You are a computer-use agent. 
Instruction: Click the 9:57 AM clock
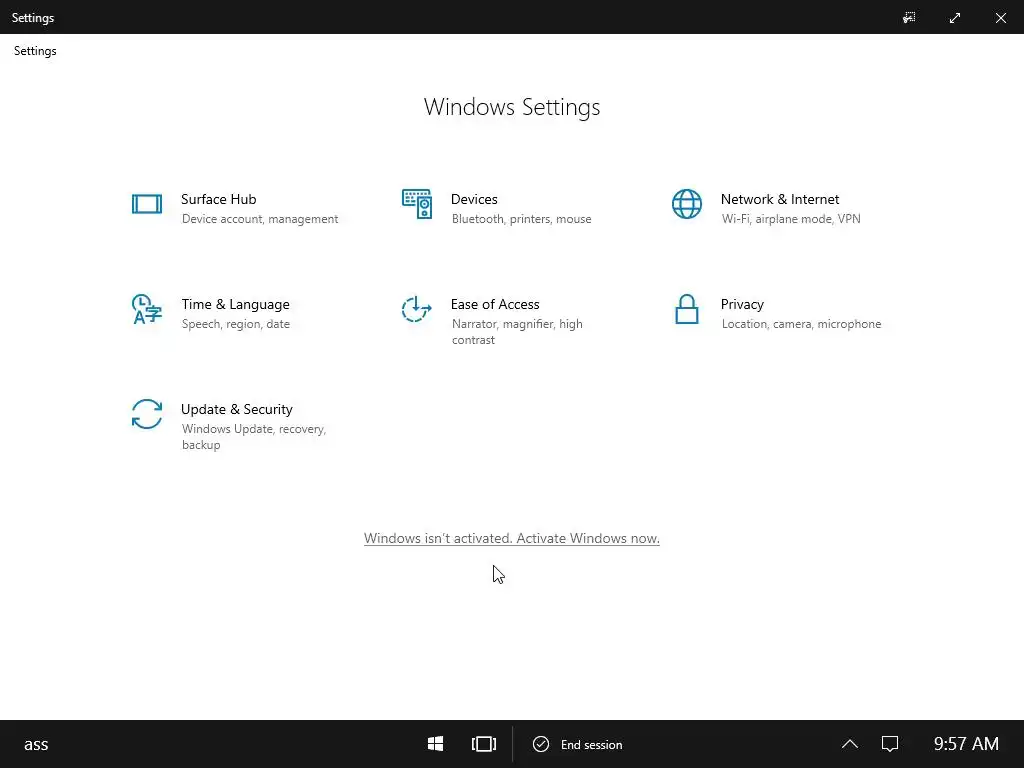pyautogui.click(x=966, y=744)
